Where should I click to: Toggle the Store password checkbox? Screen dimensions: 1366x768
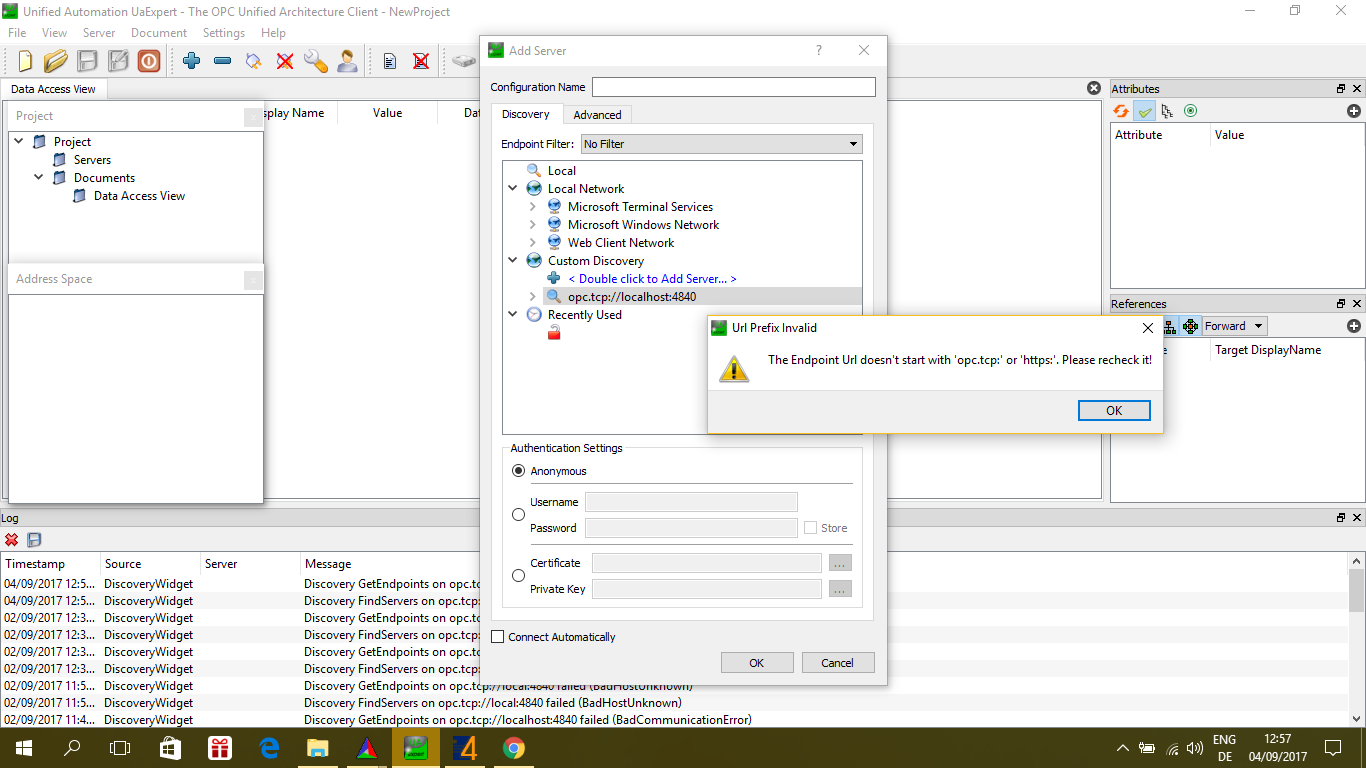coord(811,528)
